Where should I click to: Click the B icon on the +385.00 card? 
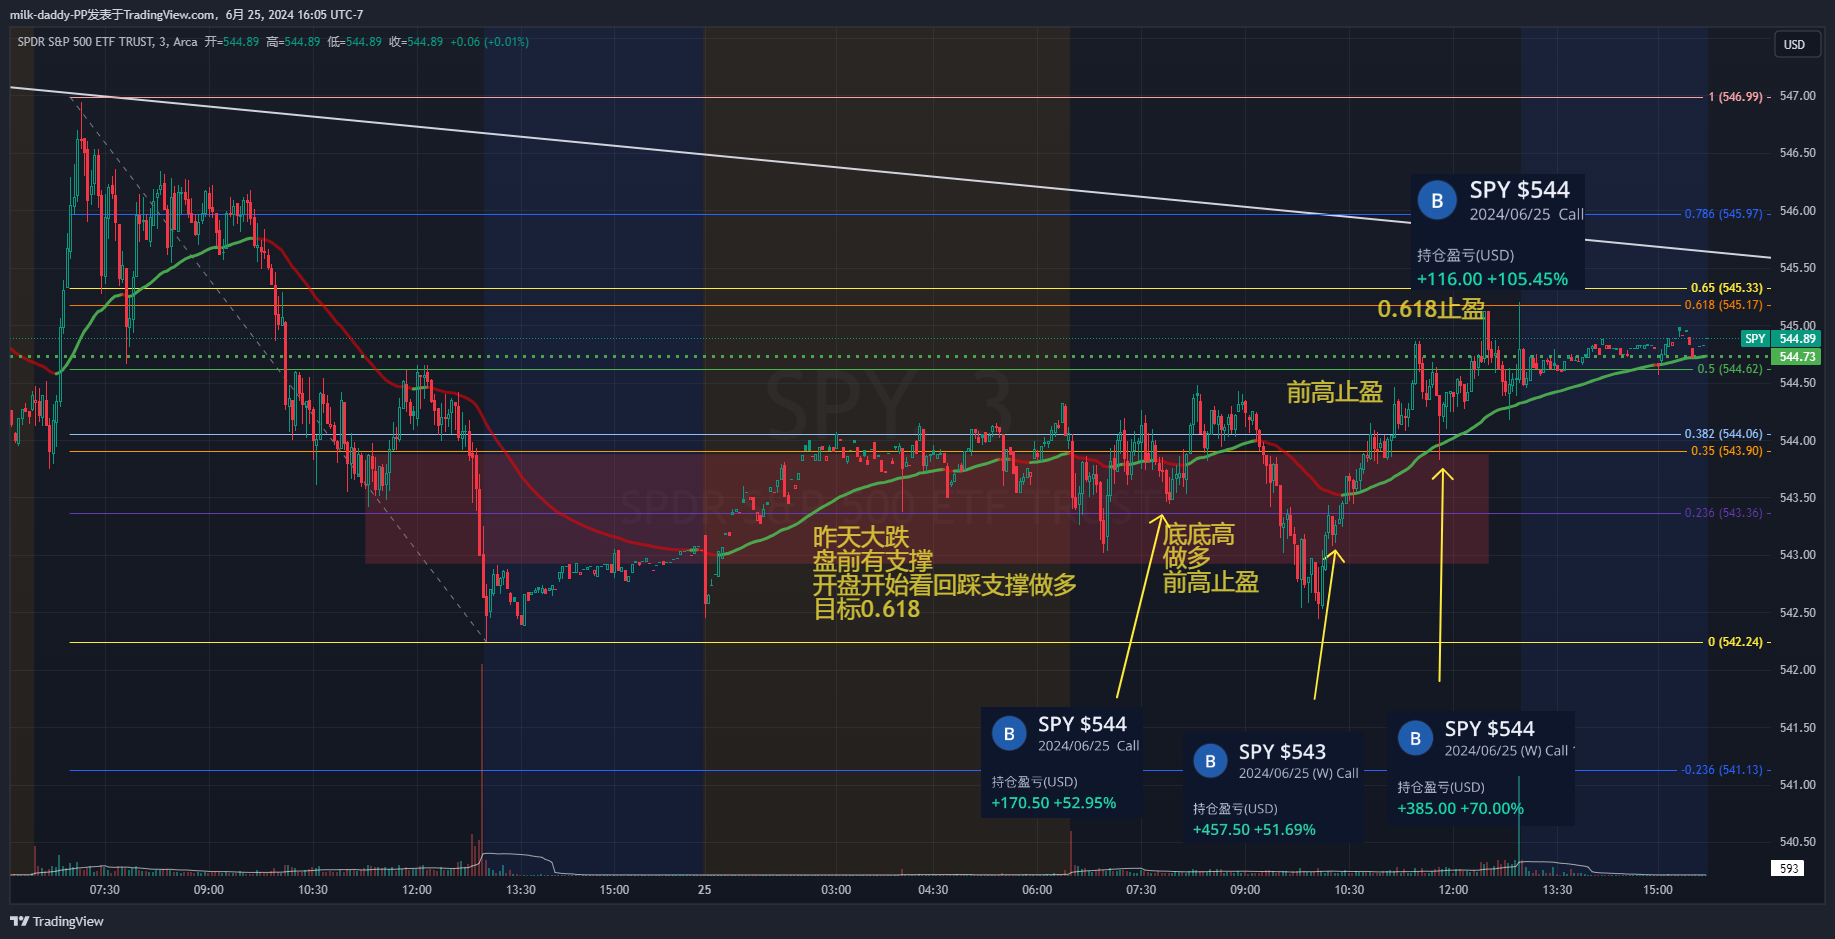tap(1415, 739)
